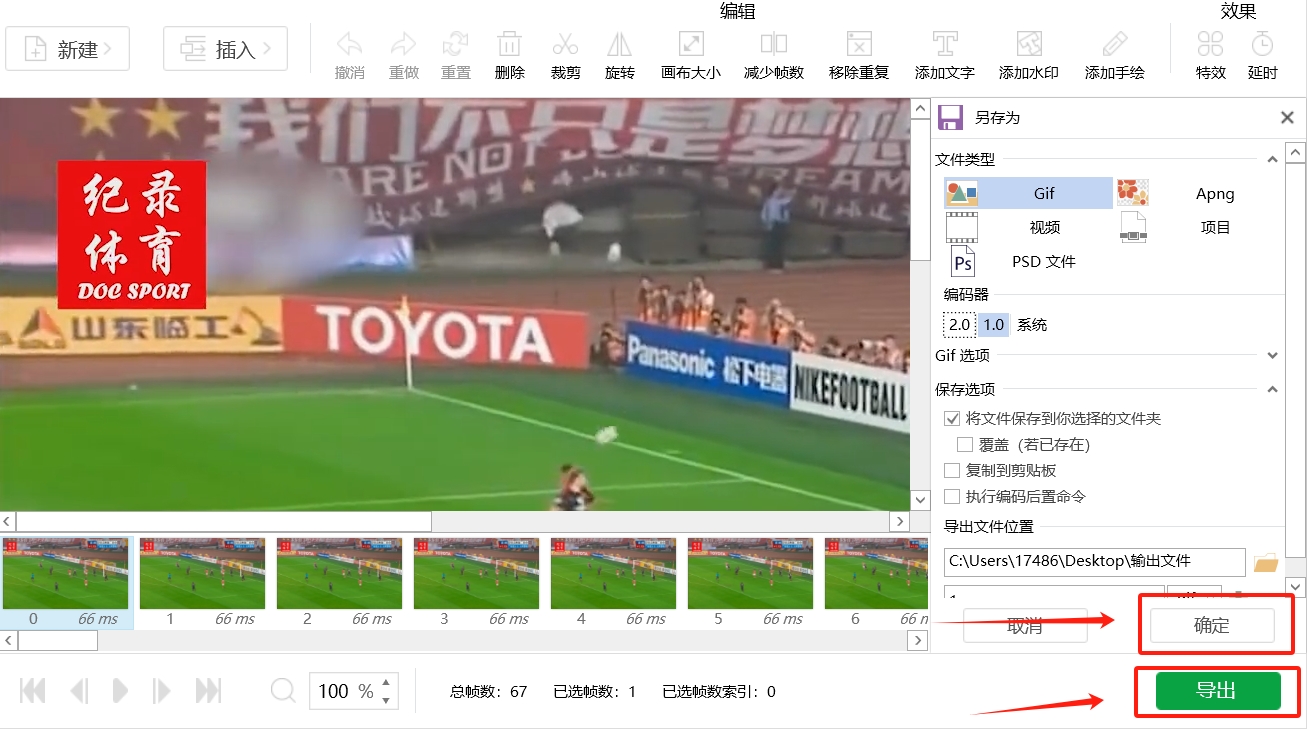
Task: Click the output file path field
Action: coord(1094,562)
